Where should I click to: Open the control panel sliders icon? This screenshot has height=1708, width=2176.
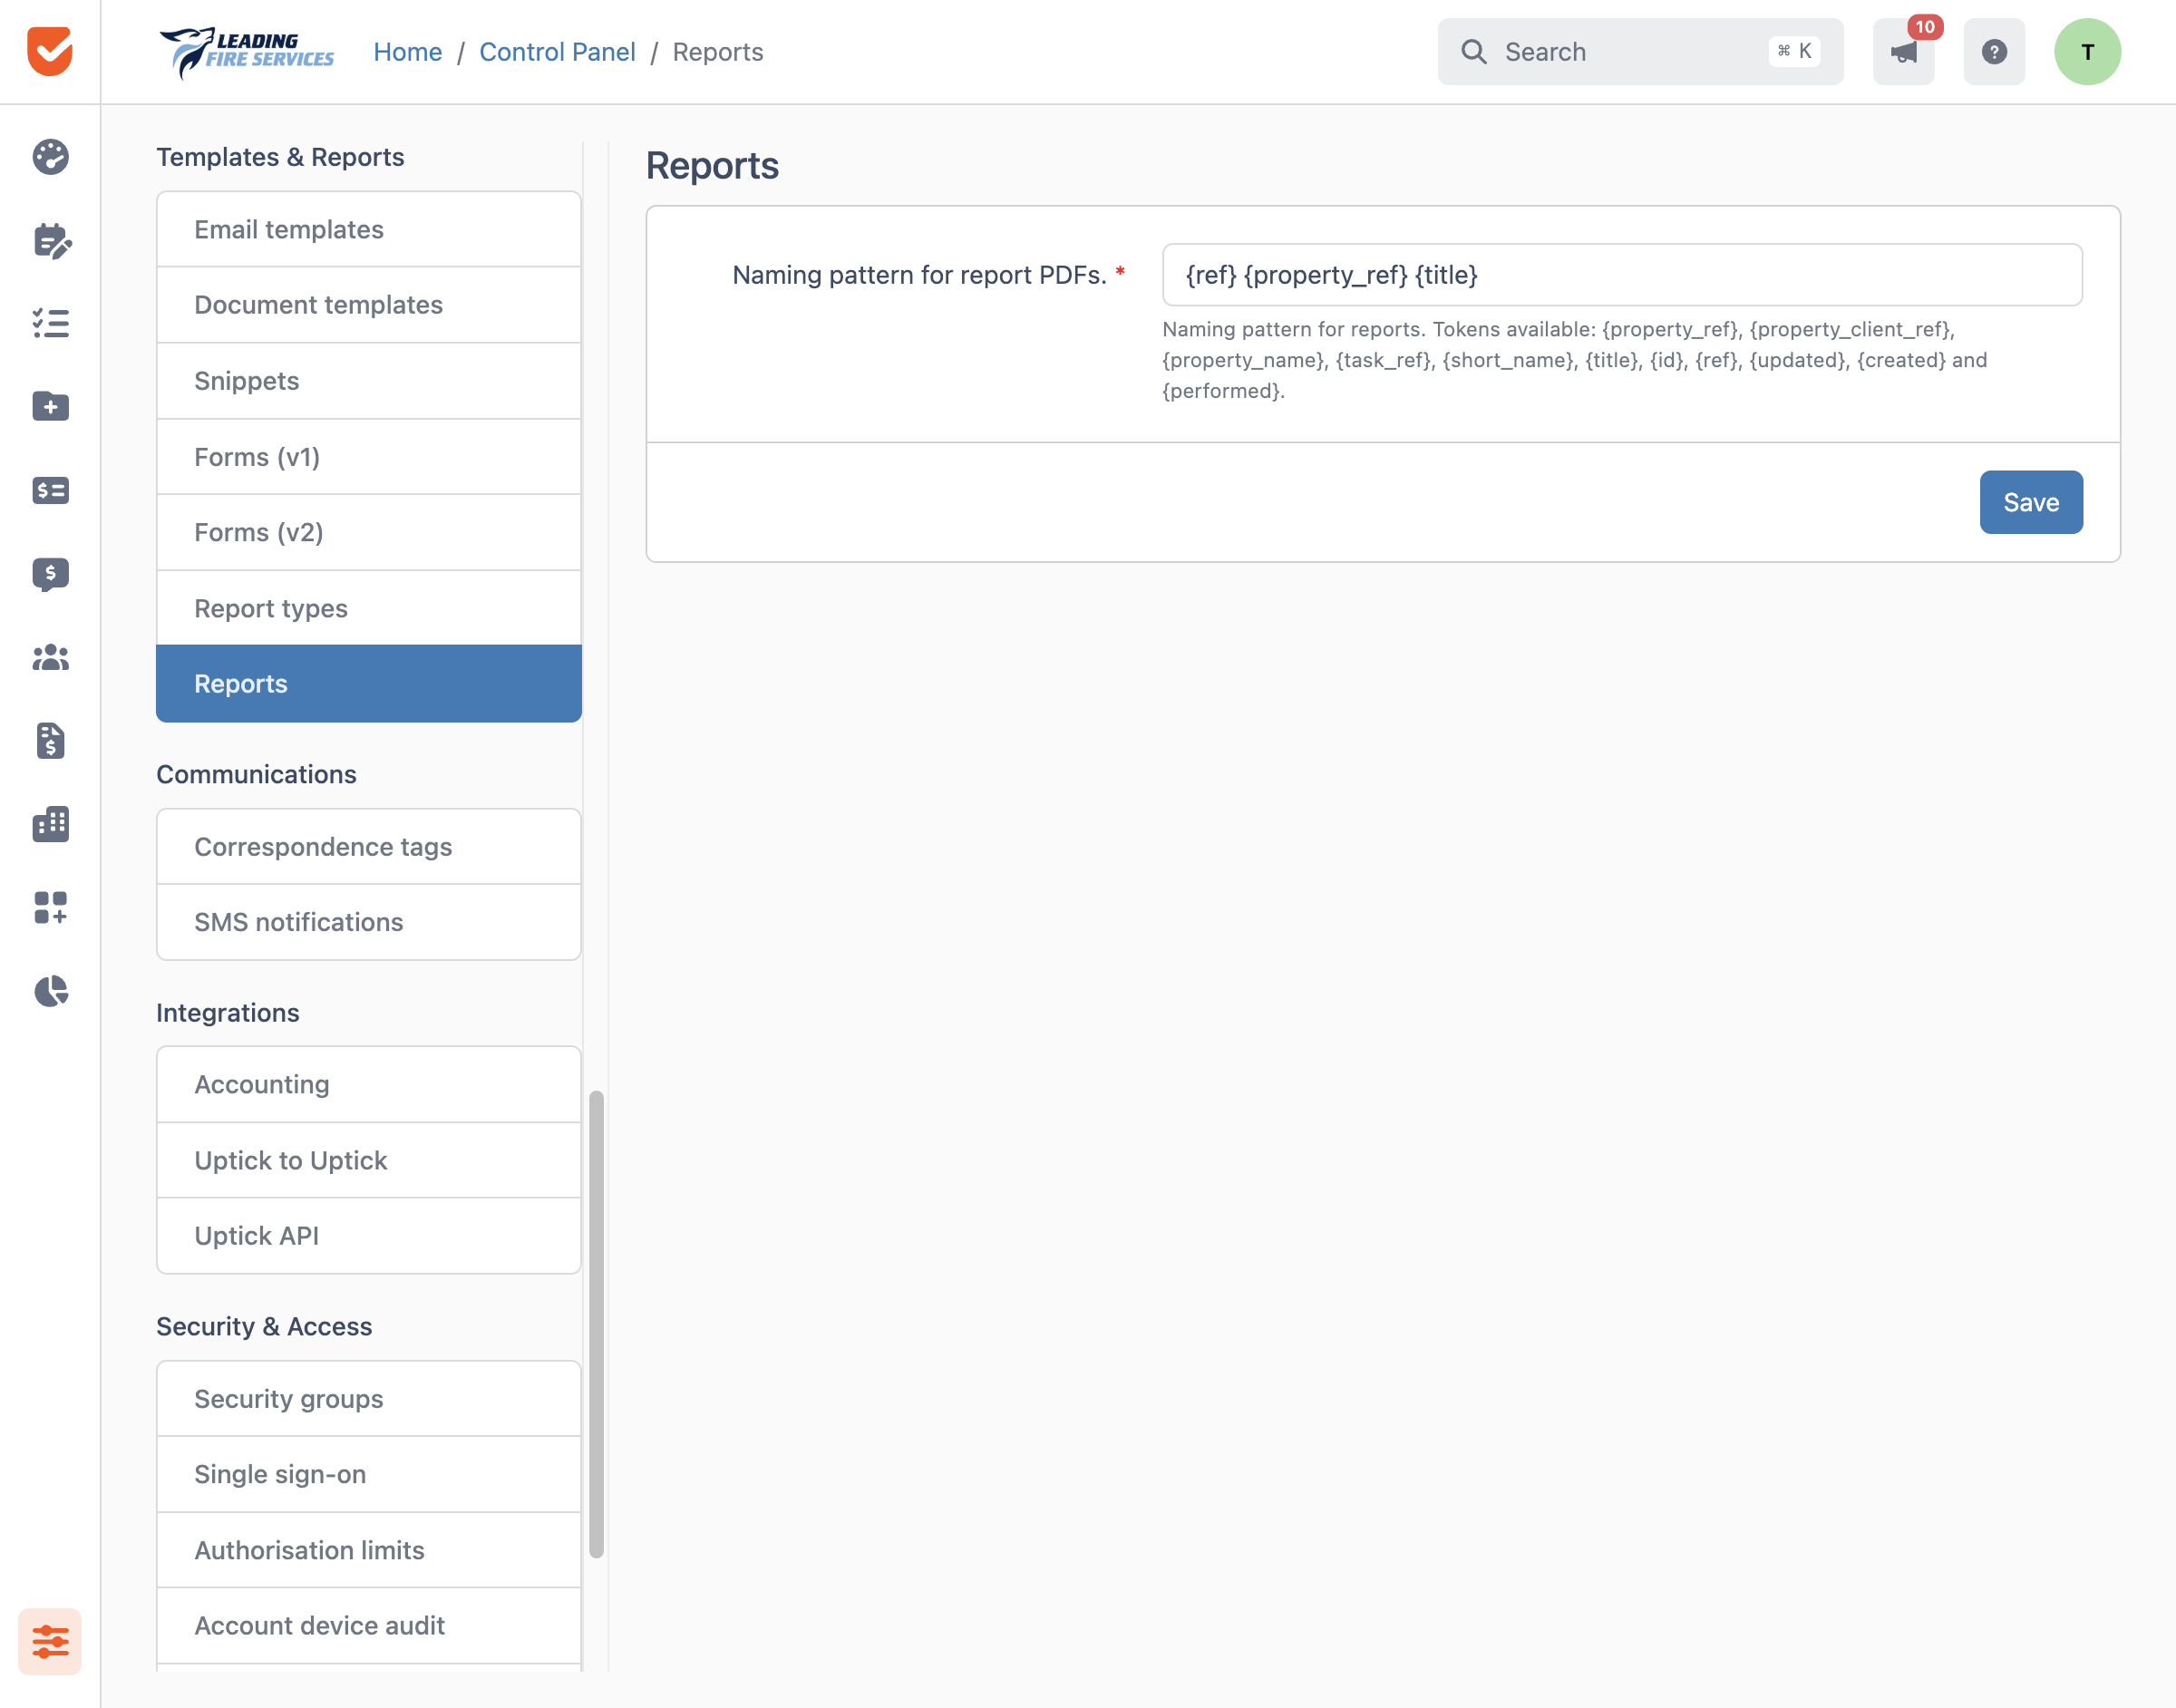[50, 1641]
